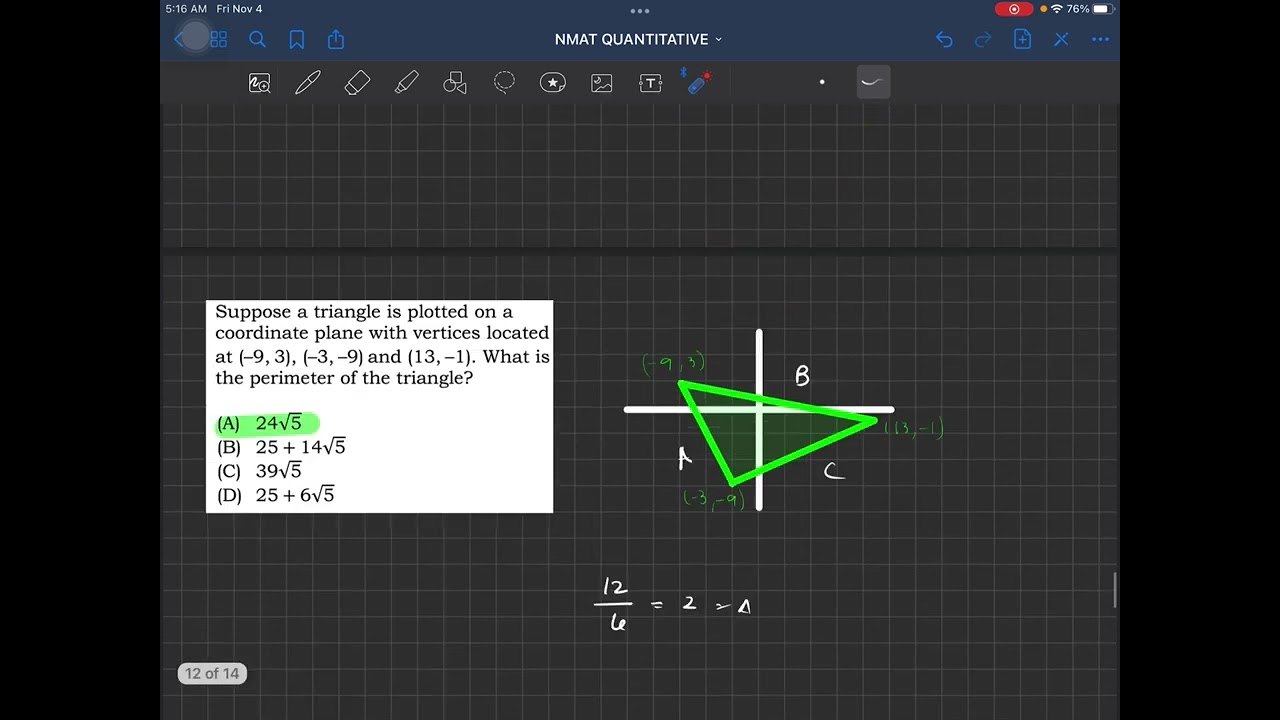The width and height of the screenshot is (1280, 720).
Task: Tap the handwritten letter C label
Action: [x=834, y=471]
